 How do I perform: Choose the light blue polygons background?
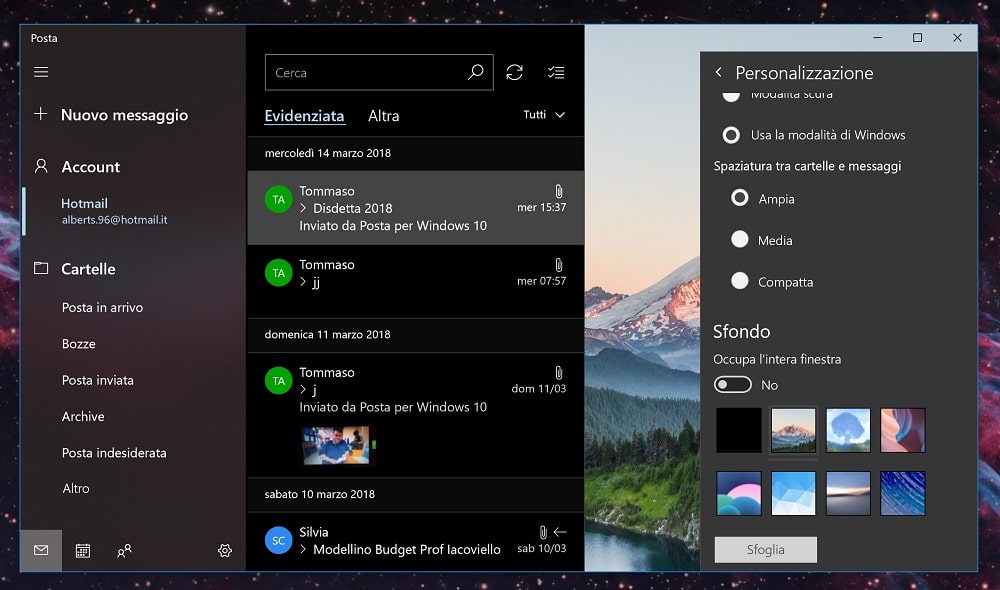point(793,493)
